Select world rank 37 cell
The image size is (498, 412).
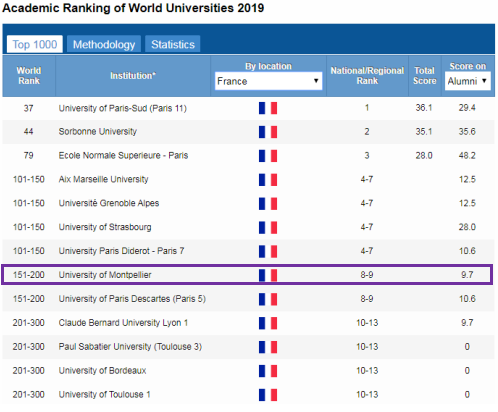[x=28, y=108]
